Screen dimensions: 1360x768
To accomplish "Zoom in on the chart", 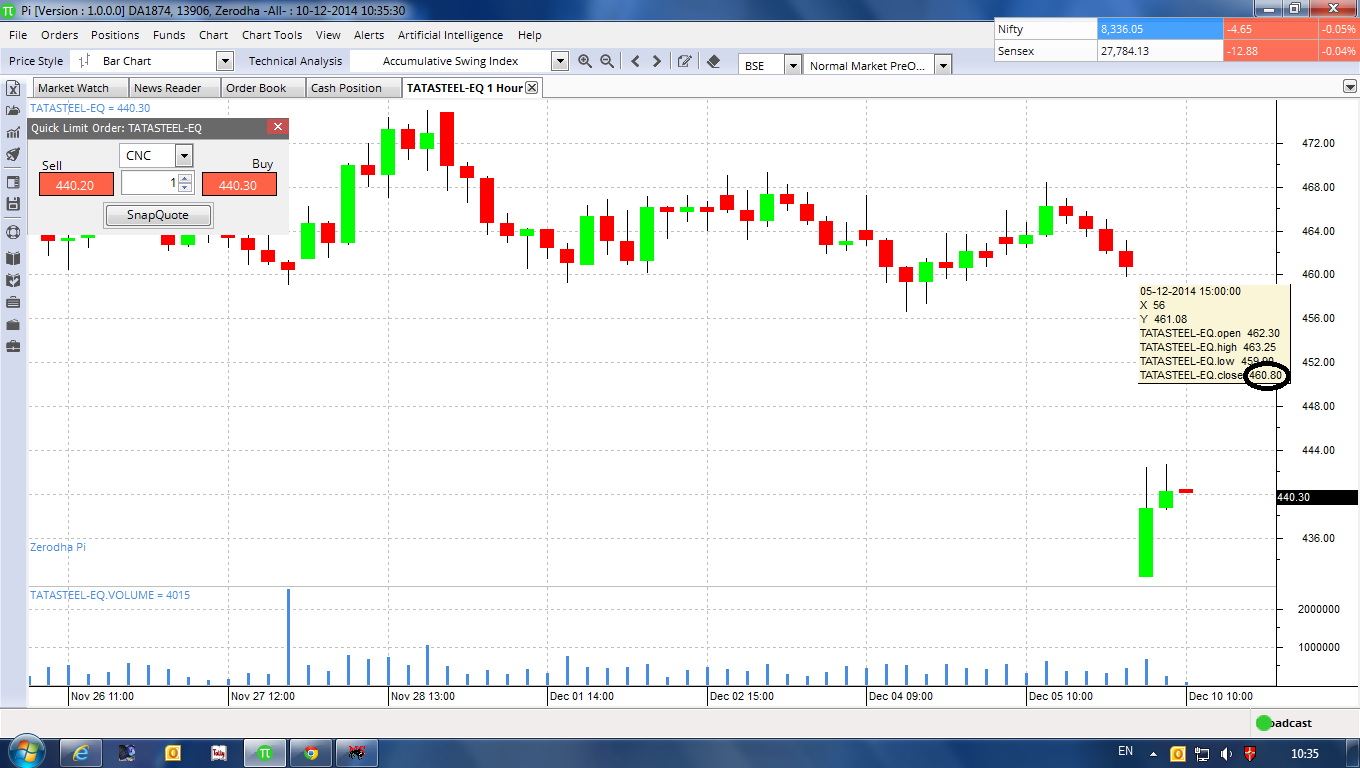I will click(585, 61).
